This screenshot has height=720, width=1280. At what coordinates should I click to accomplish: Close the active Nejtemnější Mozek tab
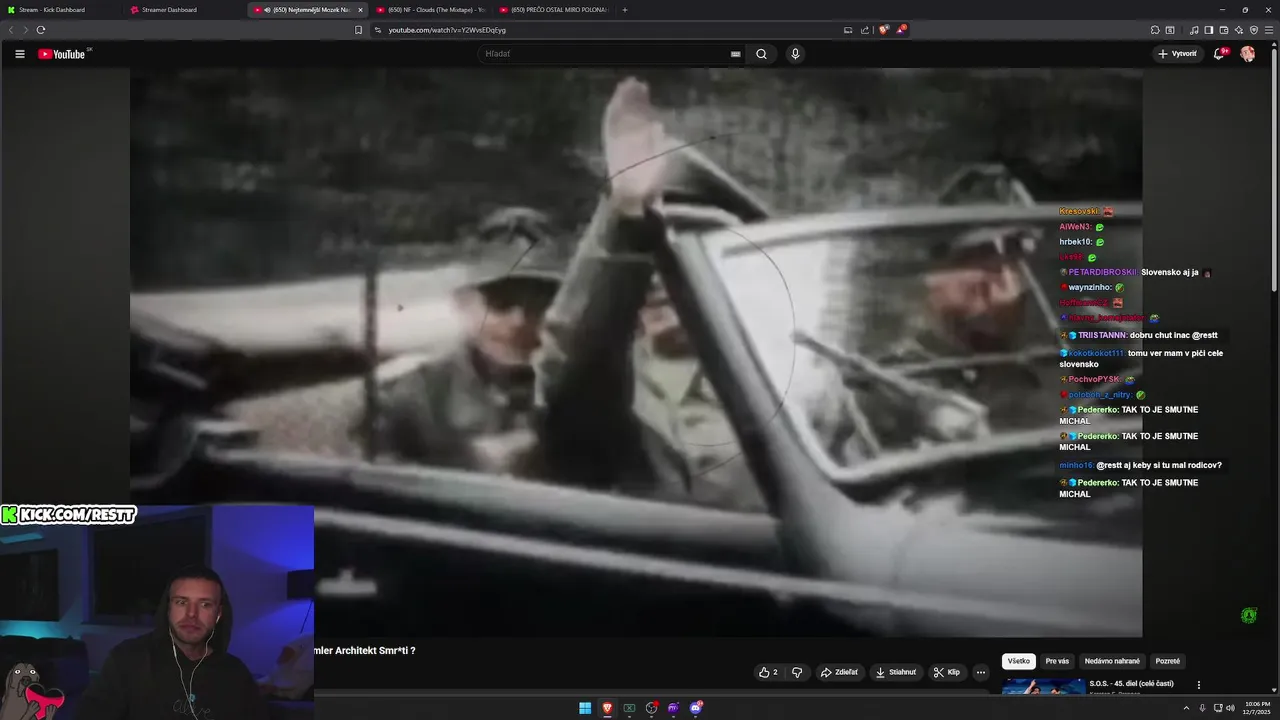click(360, 10)
